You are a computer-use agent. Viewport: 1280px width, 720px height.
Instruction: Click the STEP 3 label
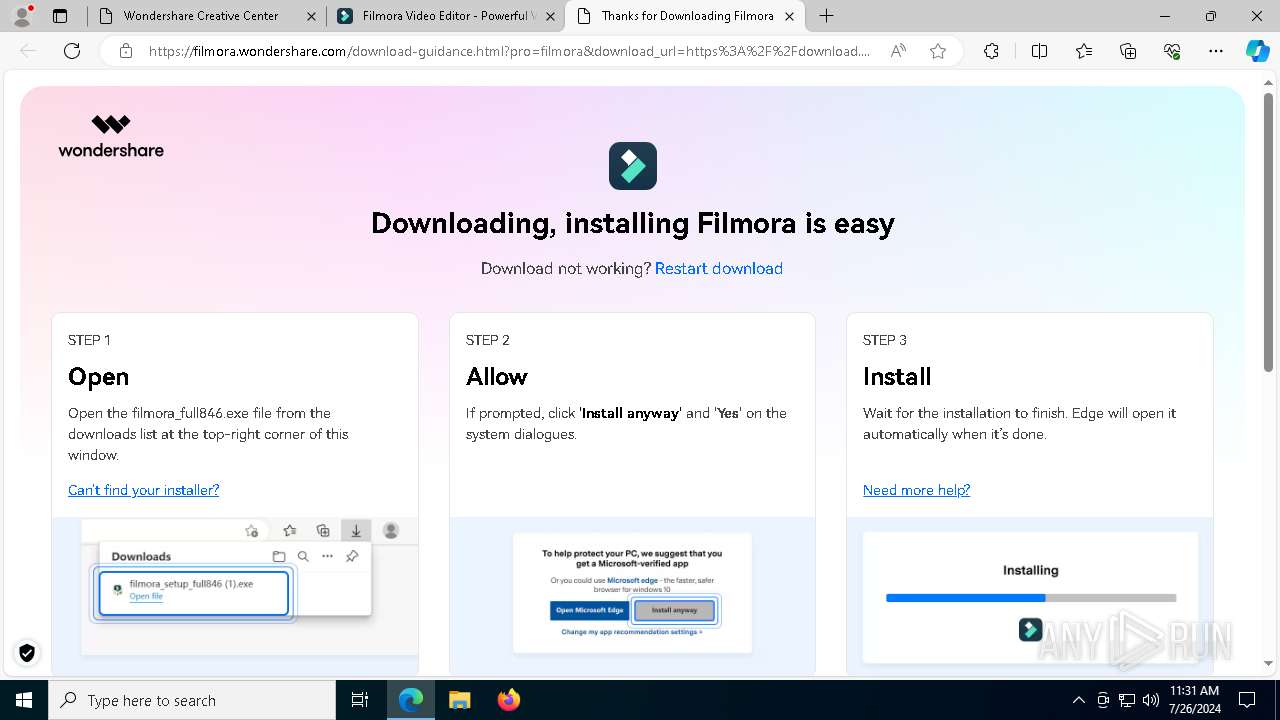click(x=885, y=340)
